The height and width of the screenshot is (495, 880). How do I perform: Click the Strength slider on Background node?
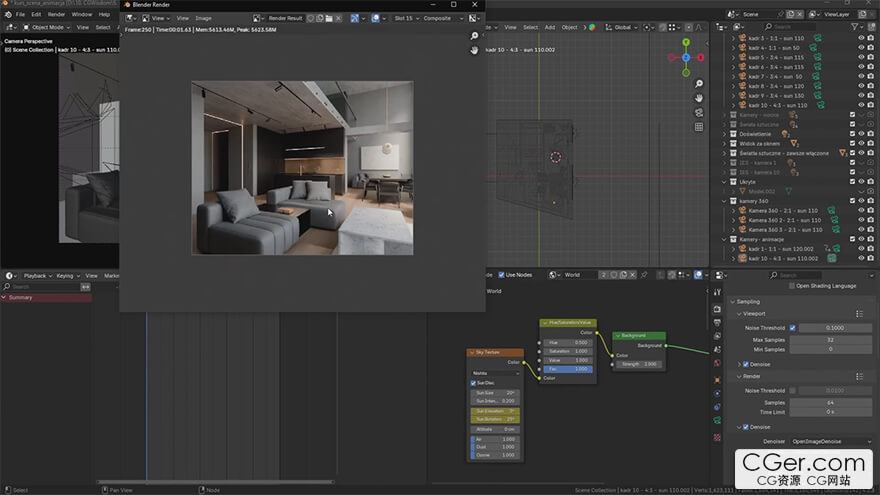pyautogui.click(x=638, y=364)
